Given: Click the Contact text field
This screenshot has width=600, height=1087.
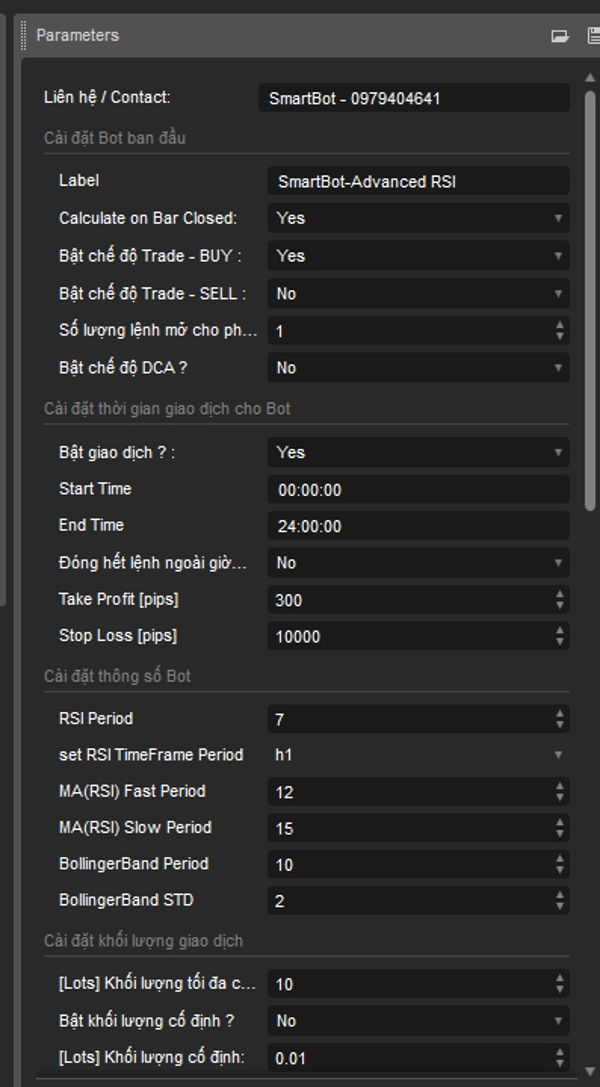Looking at the screenshot, I should coord(413,98).
